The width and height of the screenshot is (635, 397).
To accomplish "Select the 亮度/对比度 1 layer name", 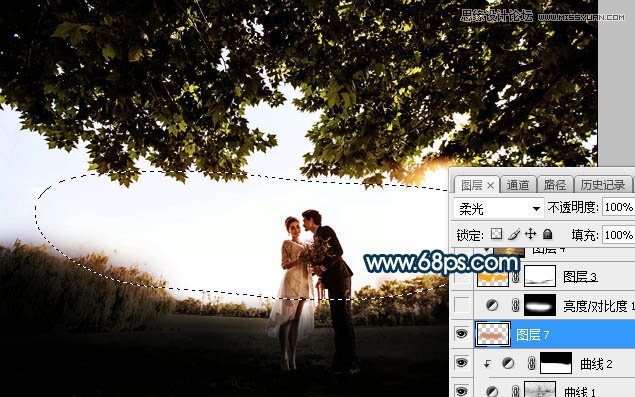I will pyautogui.click(x=599, y=305).
